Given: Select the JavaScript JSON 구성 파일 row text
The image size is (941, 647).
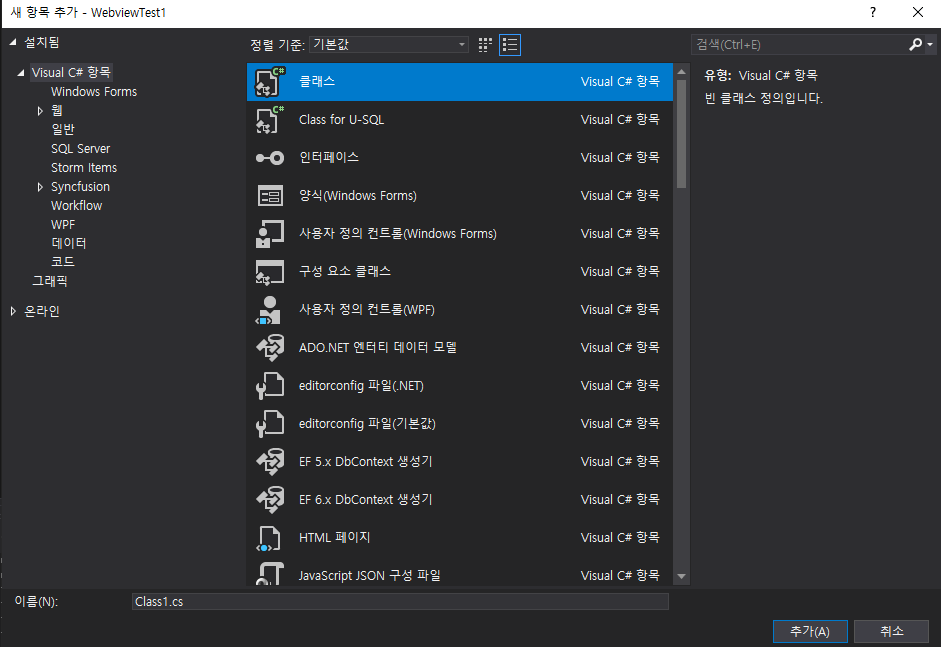Looking at the screenshot, I should pyautogui.click(x=370, y=576).
